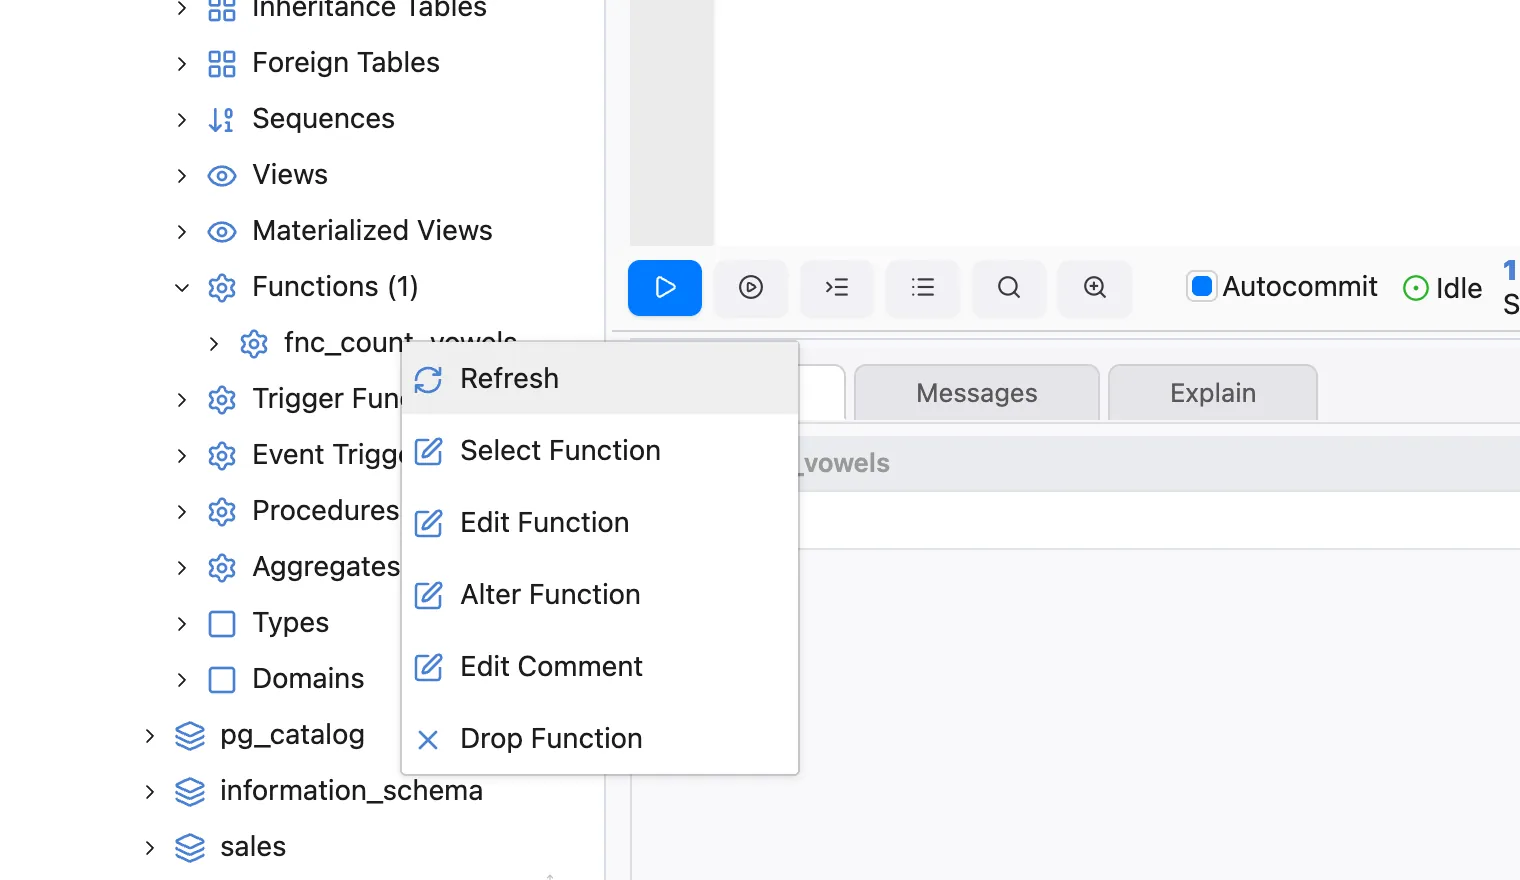Click the Foreign Tables grid icon
Viewport: 1520px width, 880px height.
[221, 64]
